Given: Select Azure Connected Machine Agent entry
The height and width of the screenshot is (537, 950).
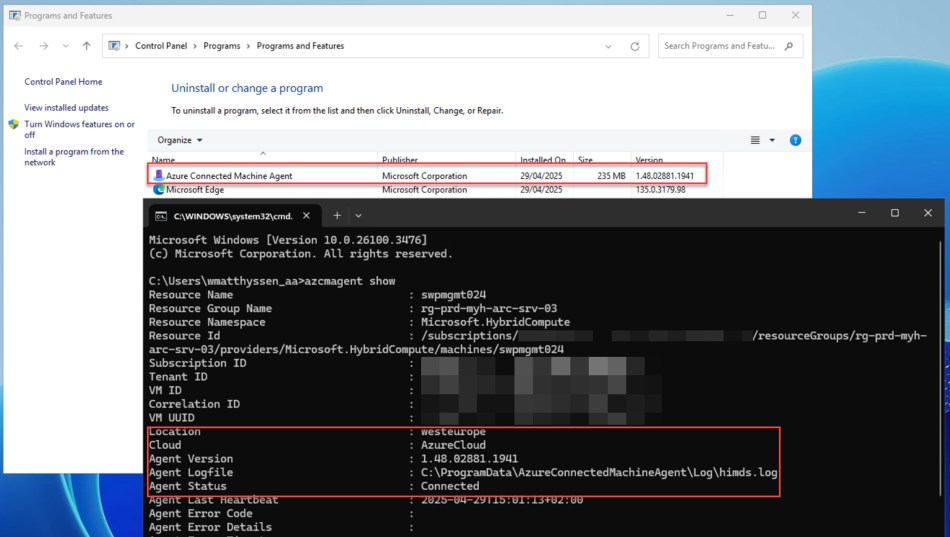Looking at the screenshot, I should click(427, 176).
